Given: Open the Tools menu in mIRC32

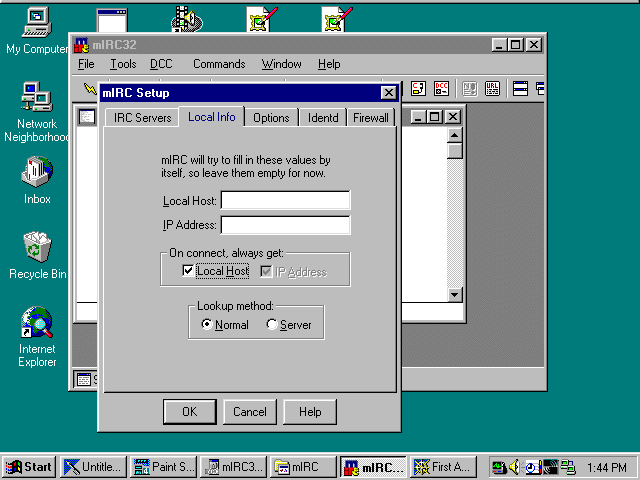Looking at the screenshot, I should click(123, 64).
